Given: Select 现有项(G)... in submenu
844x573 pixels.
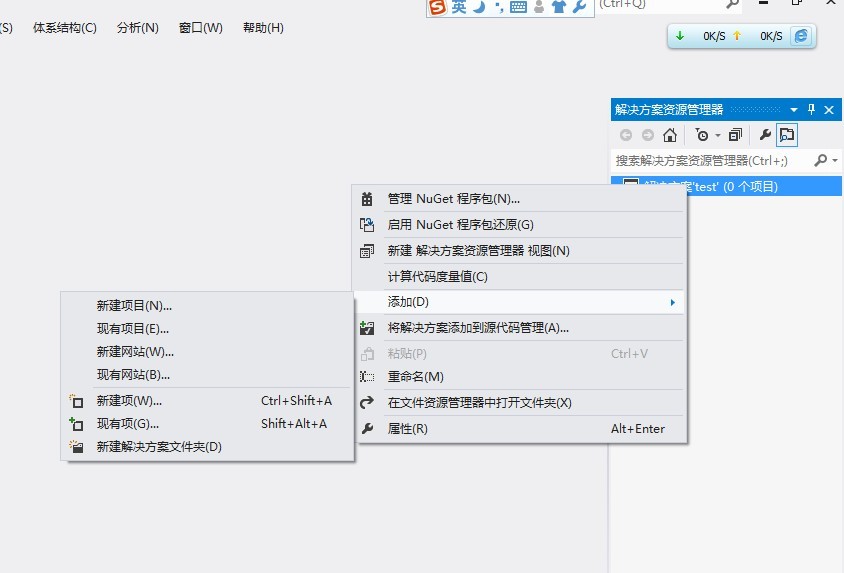Looking at the screenshot, I should click(207, 424).
